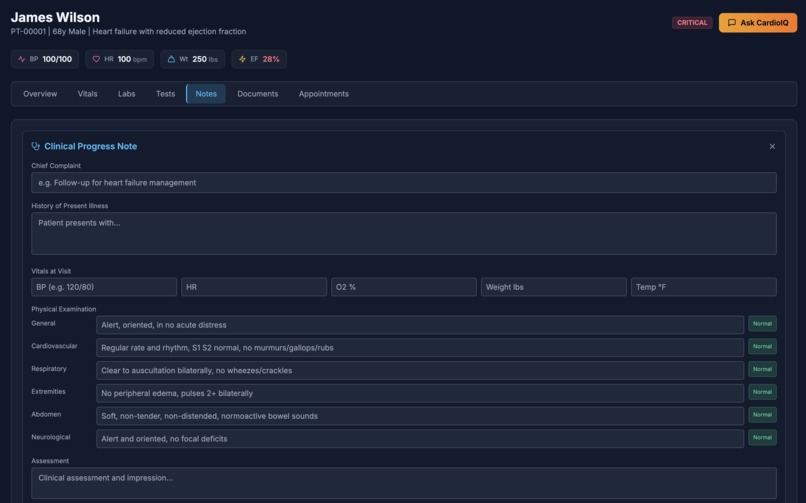The height and width of the screenshot is (503, 806).
Task: Click the weight icon beside Wt
Action: [x=171, y=59]
